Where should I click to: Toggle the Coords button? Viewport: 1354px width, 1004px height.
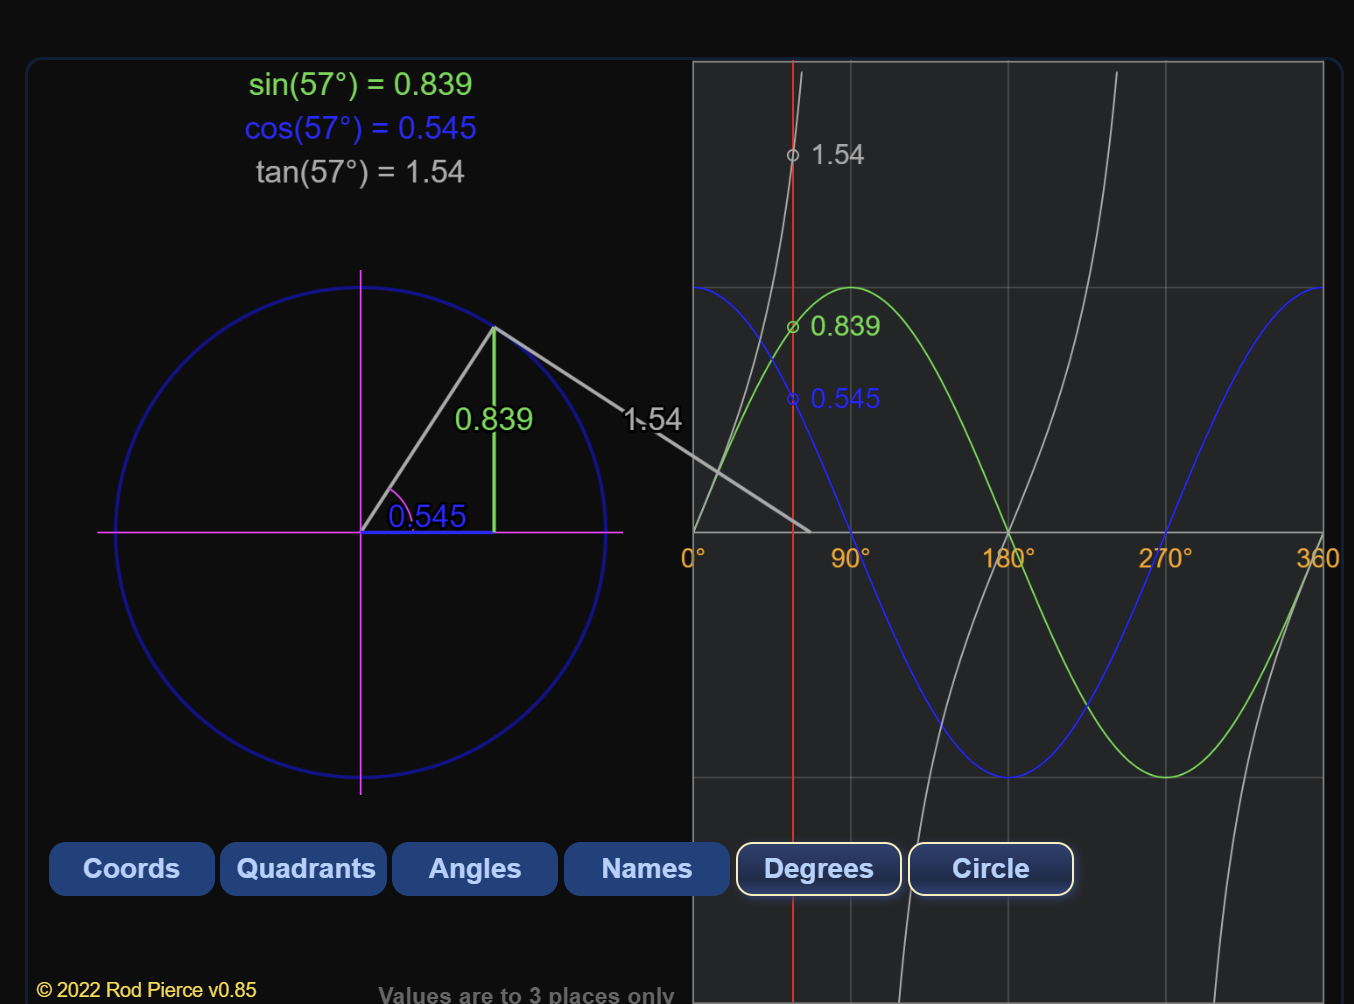coord(131,869)
